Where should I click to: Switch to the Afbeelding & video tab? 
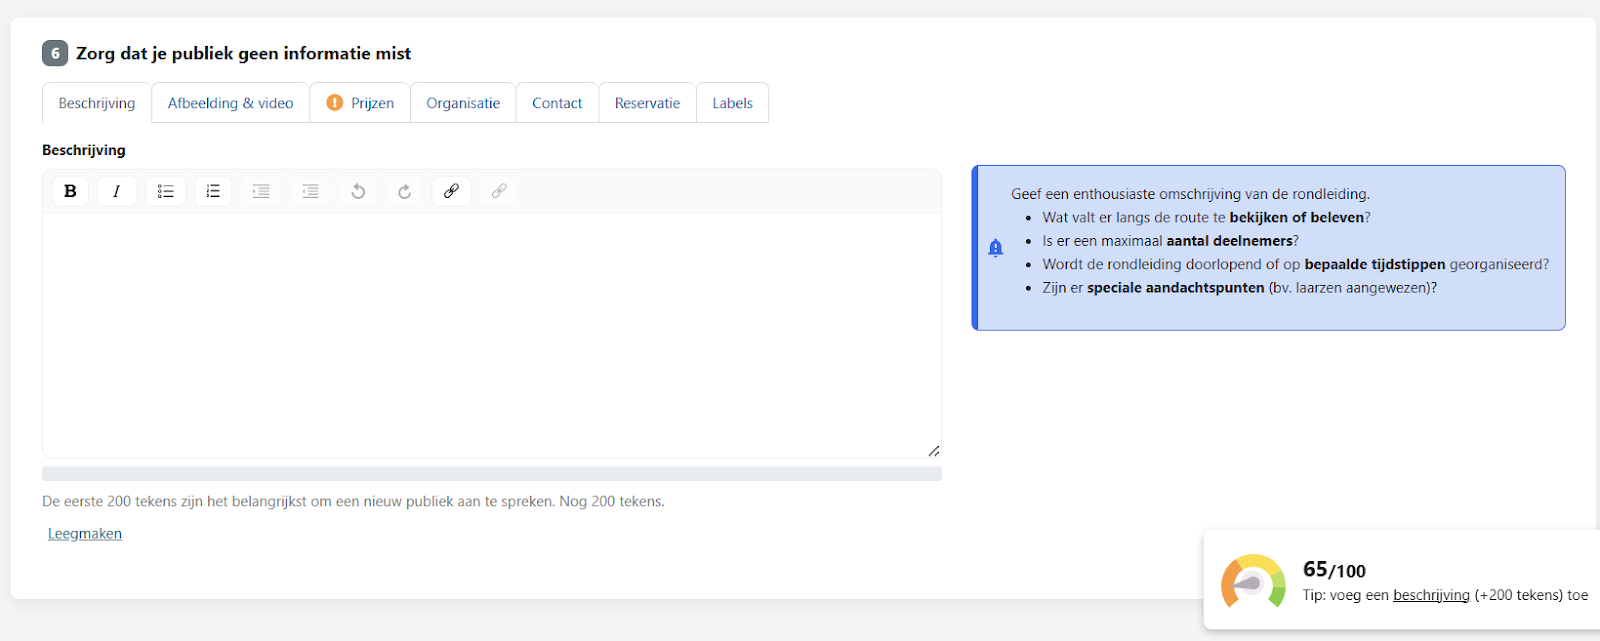coord(230,103)
